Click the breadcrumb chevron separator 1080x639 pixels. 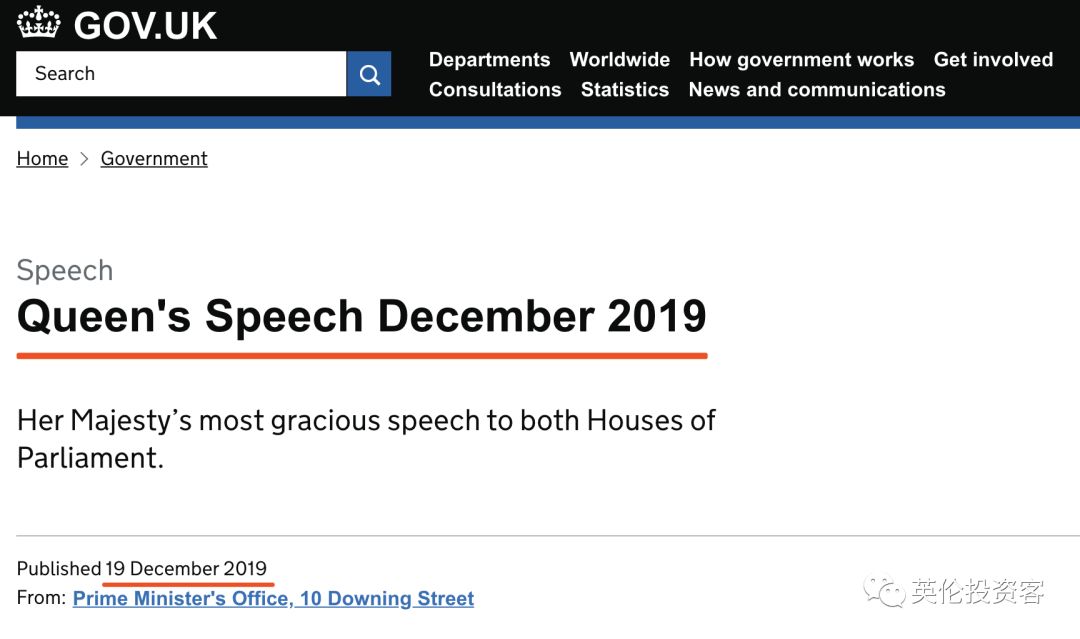(x=84, y=158)
